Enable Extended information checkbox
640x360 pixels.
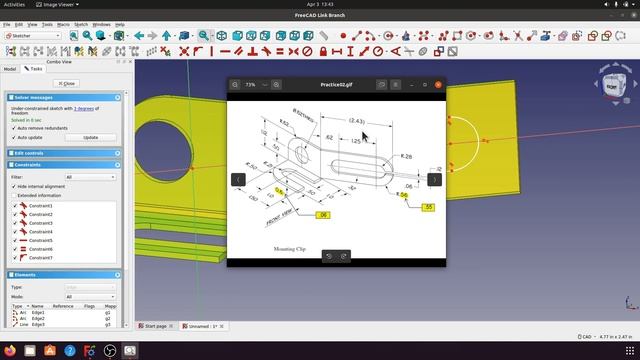[14, 196]
